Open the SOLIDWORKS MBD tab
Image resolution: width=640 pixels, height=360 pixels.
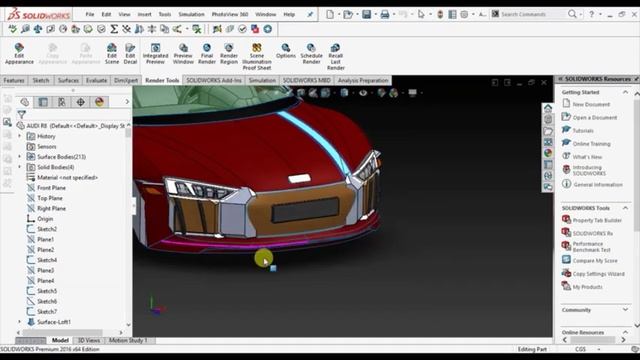pos(307,80)
